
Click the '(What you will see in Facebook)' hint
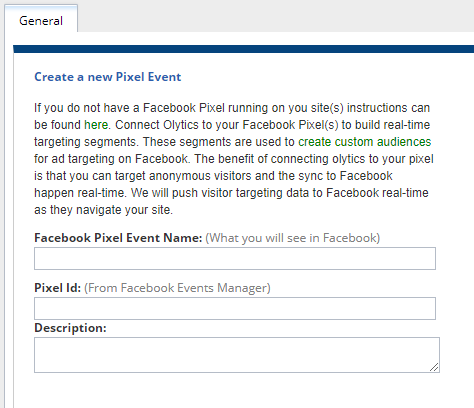(293, 238)
